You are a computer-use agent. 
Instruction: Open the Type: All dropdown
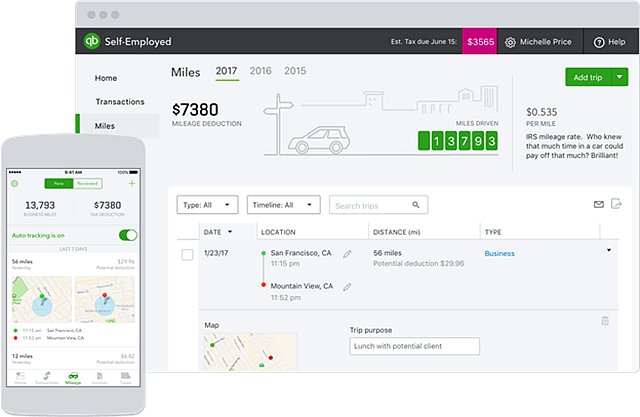coord(207,205)
